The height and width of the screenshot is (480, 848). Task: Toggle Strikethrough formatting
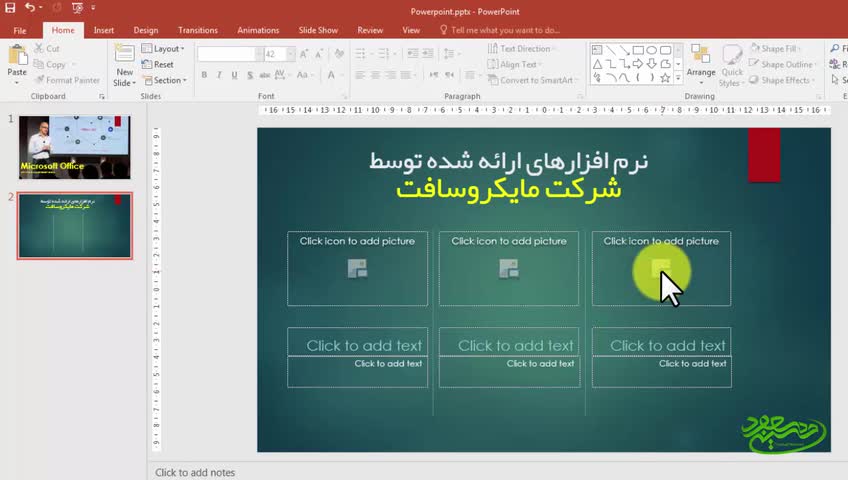pyautogui.click(x=264, y=75)
